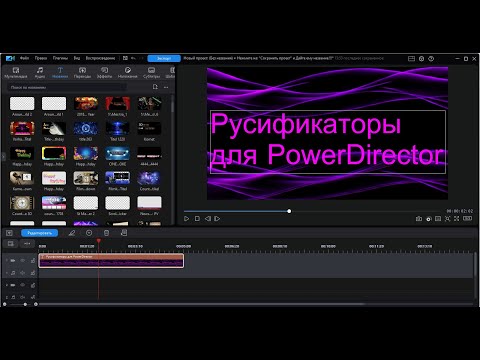Select the fire explosion title thumbnail
Viewport: 480px width, 360px height.
coord(86,103)
